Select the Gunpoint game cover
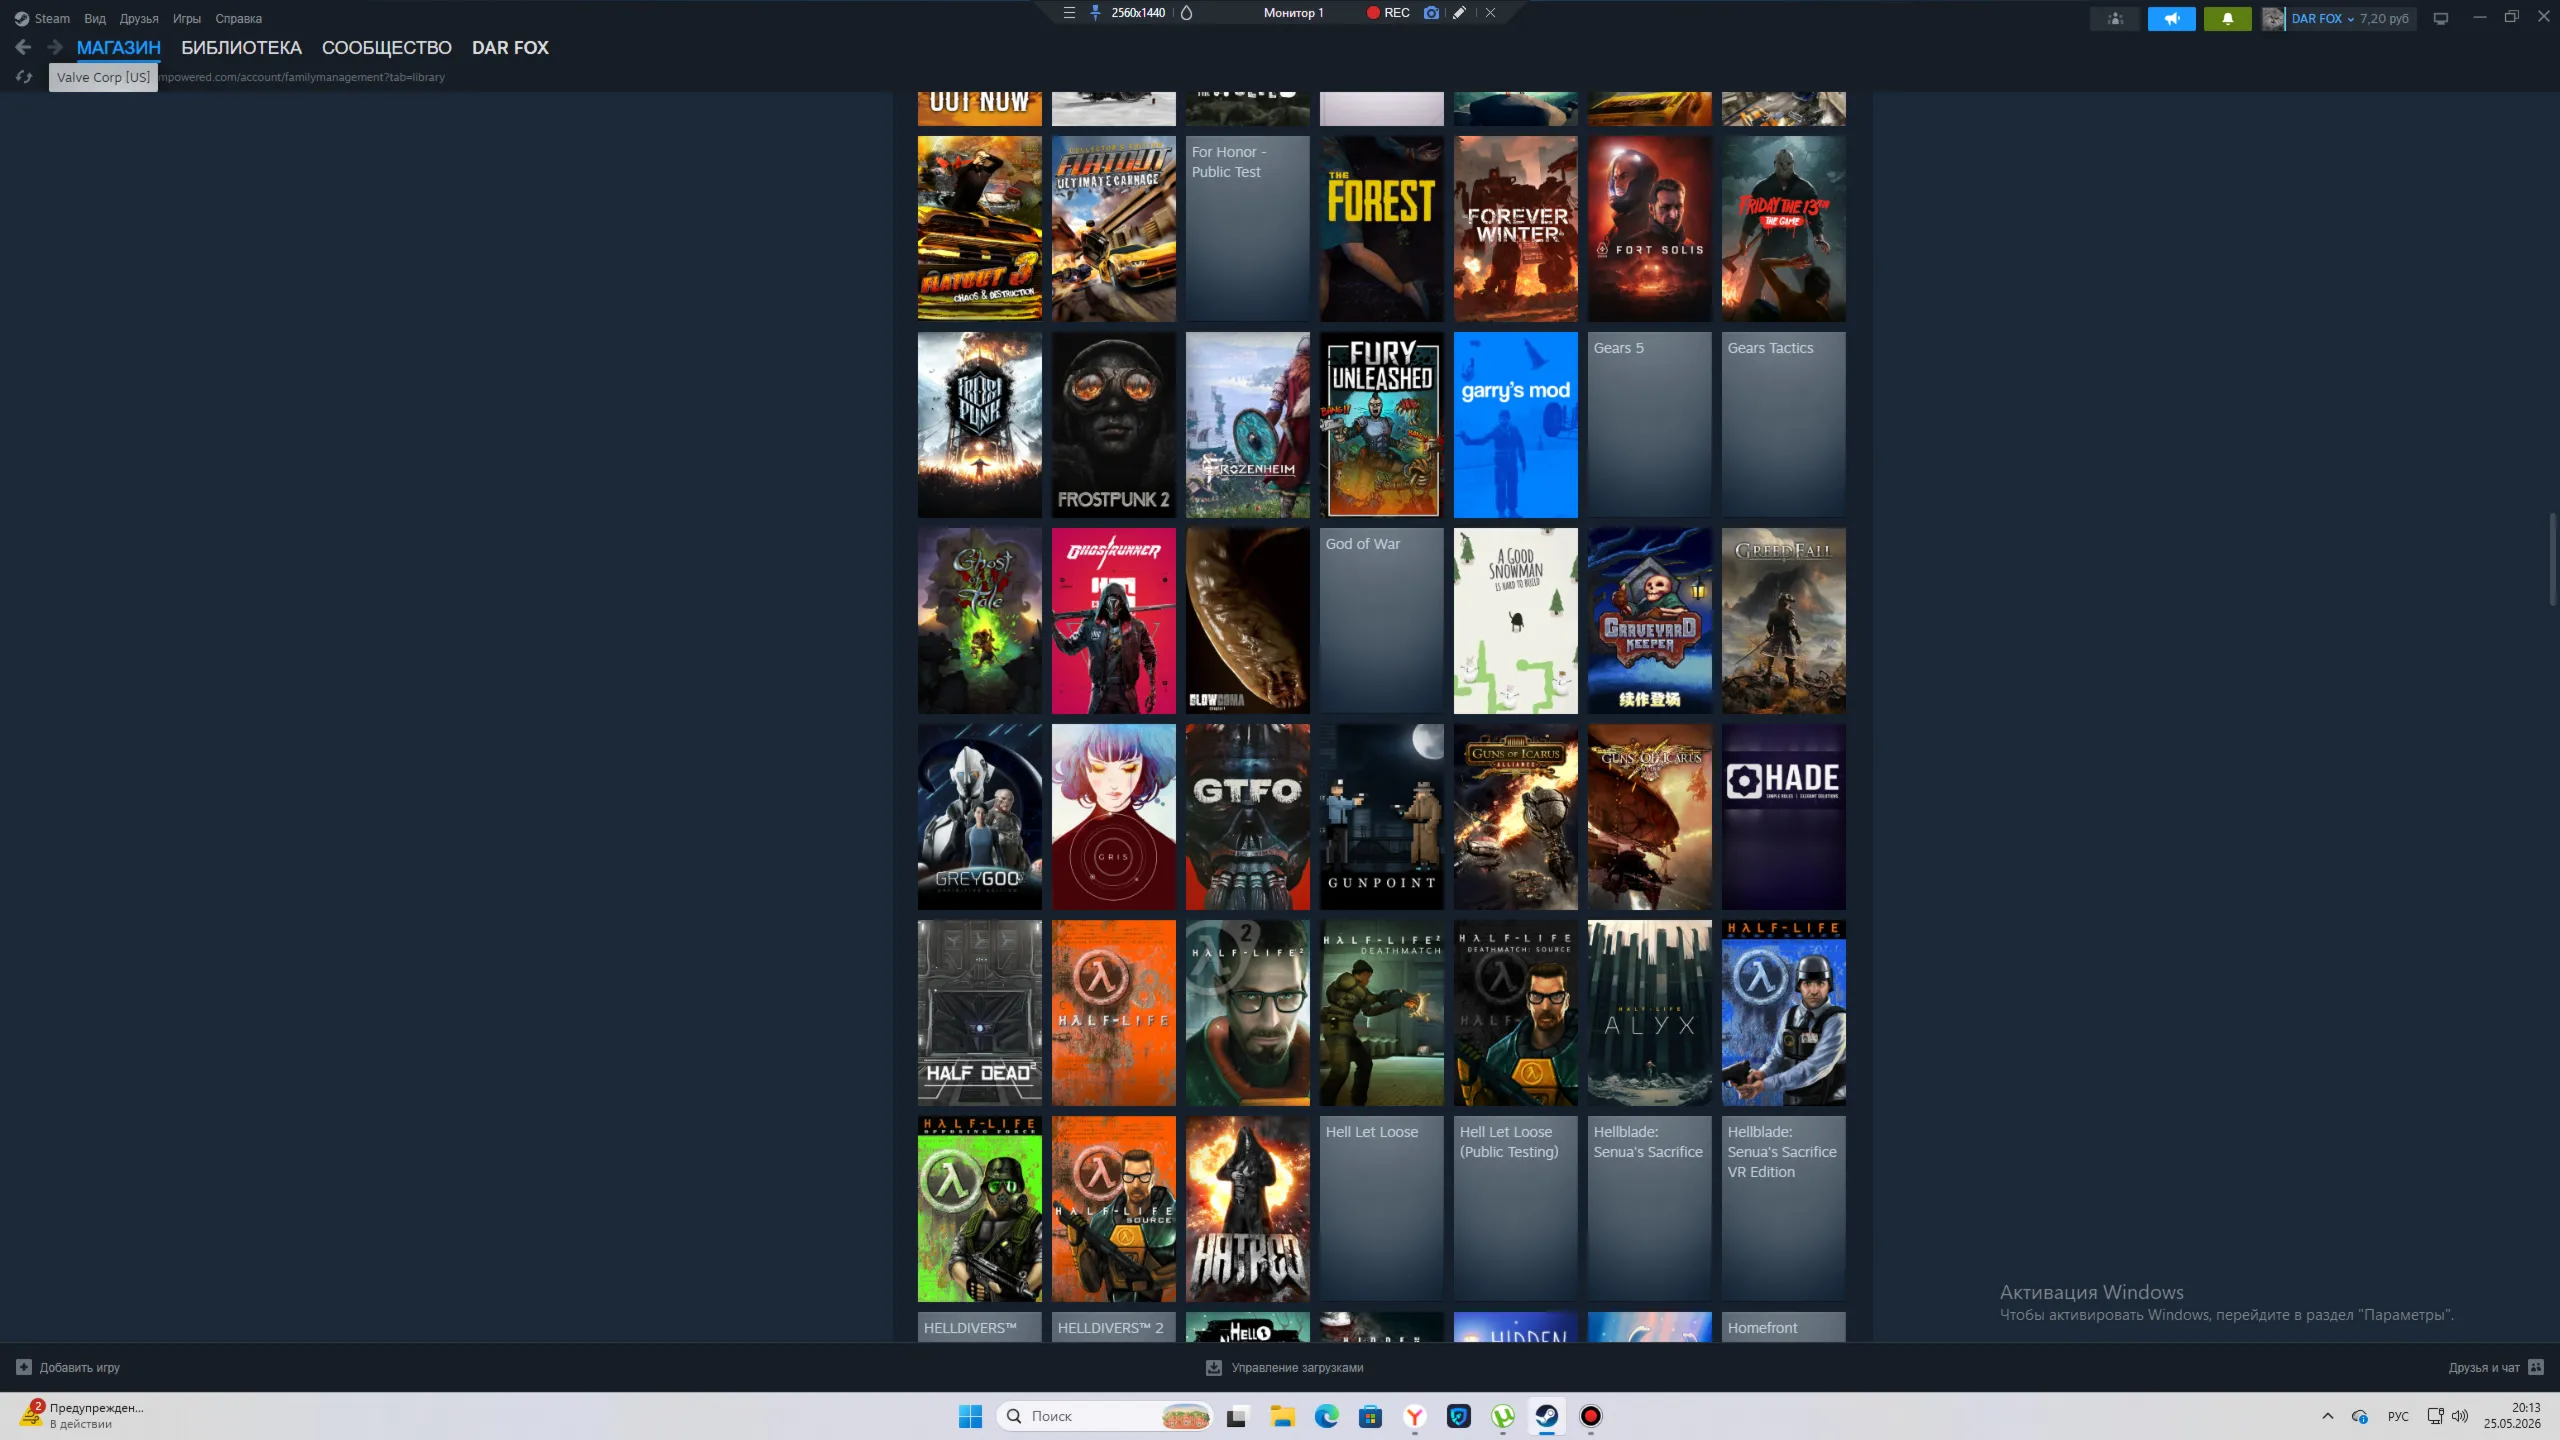The width and height of the screenshot is (2560, 1440). (1382, 817)
